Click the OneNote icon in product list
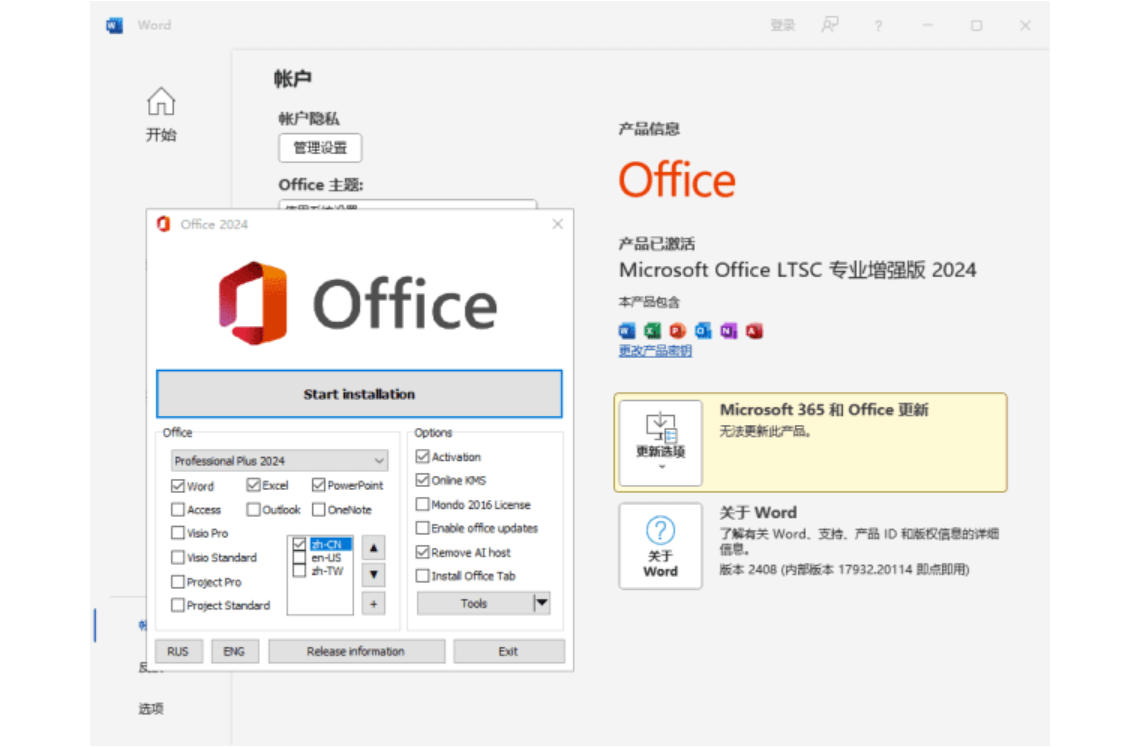Screen dimensions: 1140x747 click(x=729, y=330)
